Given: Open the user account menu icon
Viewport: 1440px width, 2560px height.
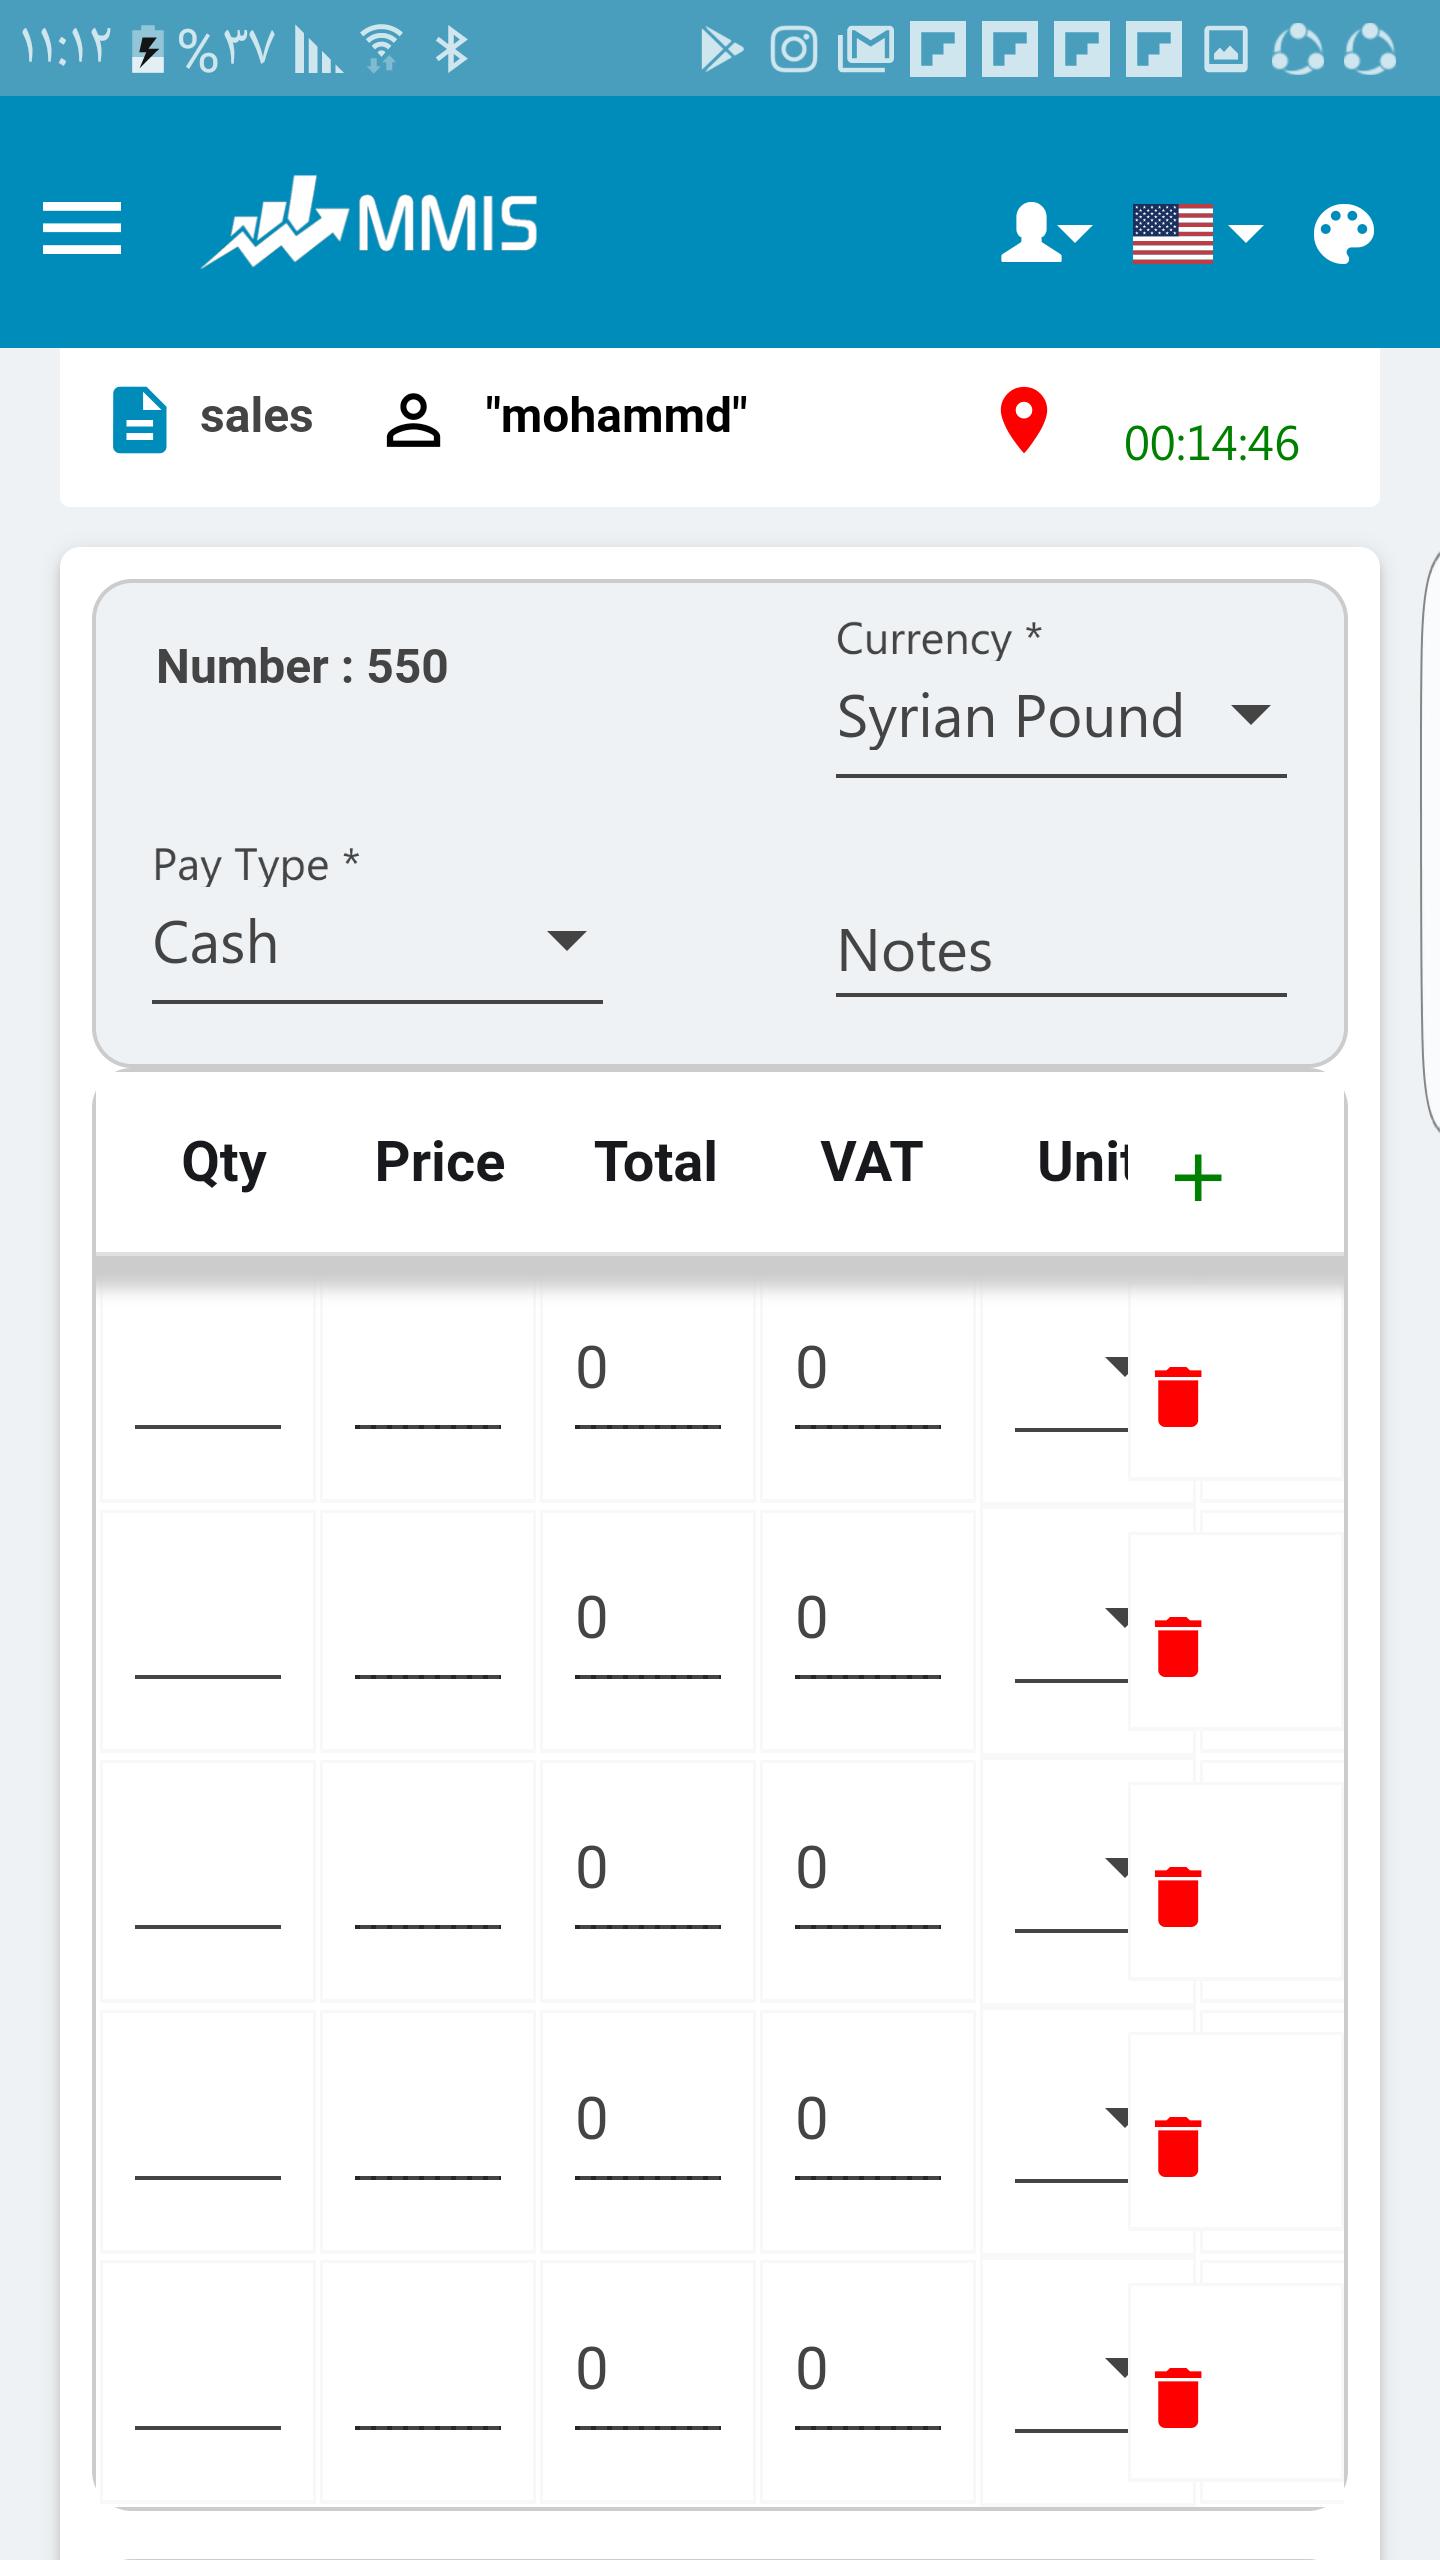Looking at the screenshot, I should pyautogui.click(x=1046, y=233).
